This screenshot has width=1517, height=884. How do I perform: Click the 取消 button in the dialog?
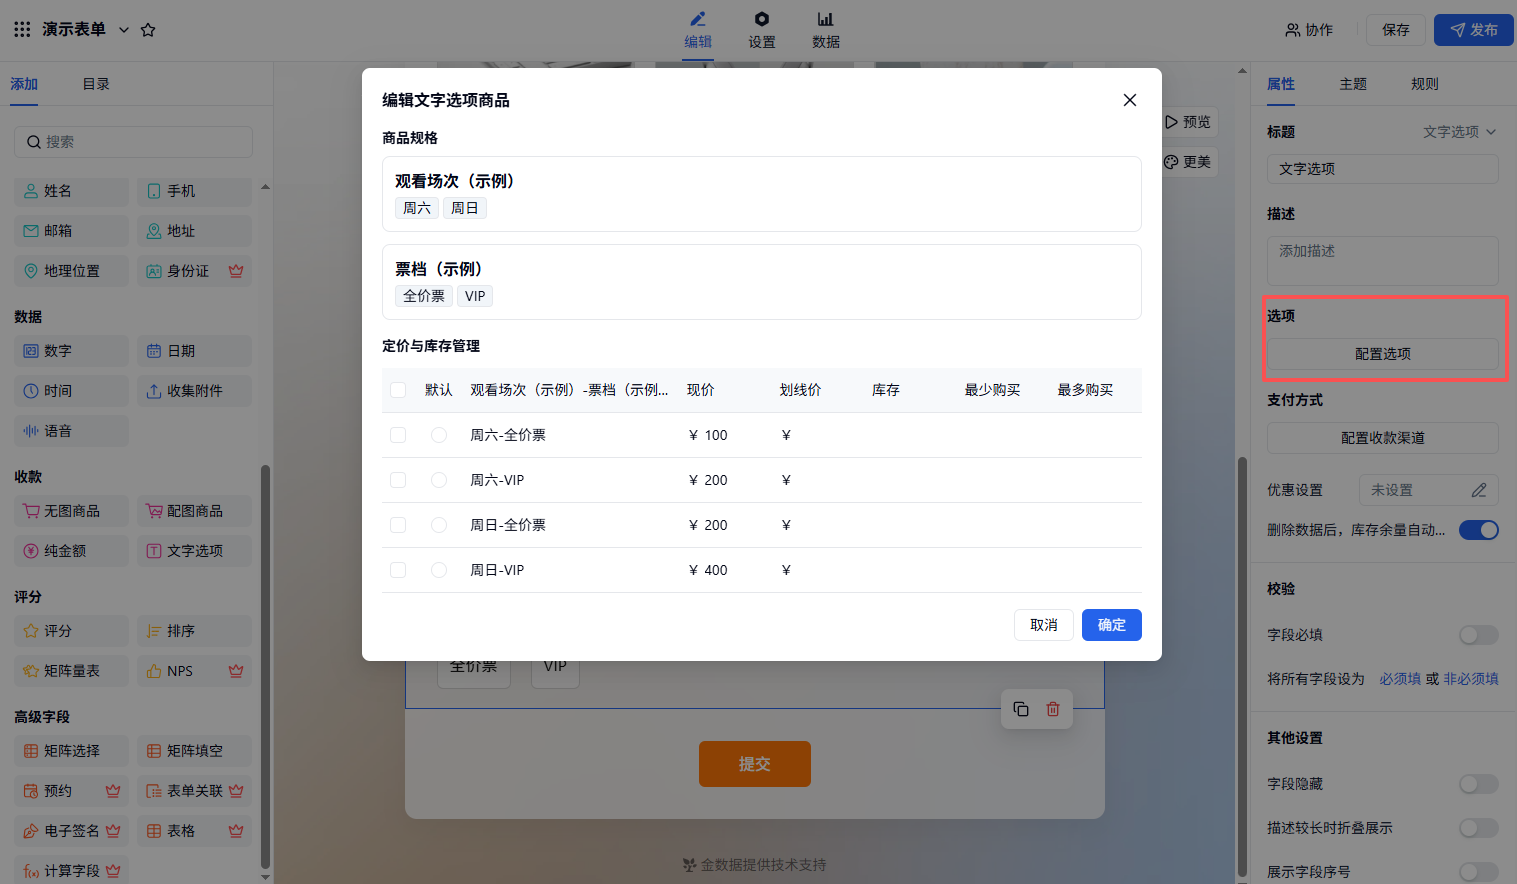click(1043, 625)
